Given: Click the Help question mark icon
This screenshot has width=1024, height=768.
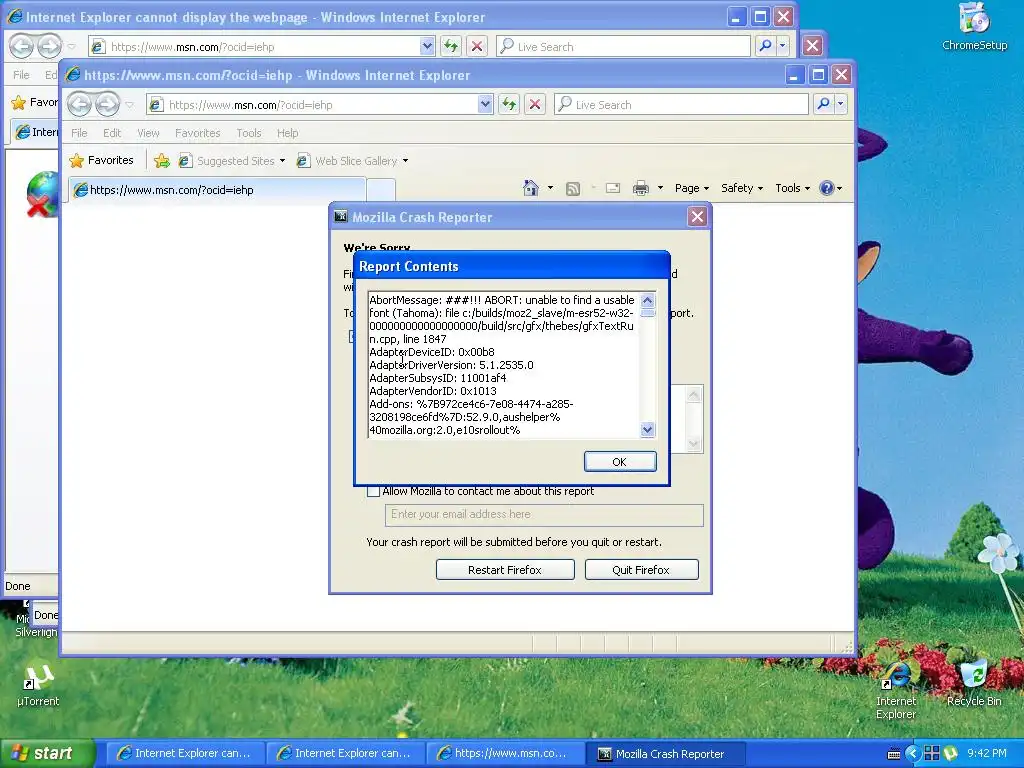Looking at the screenshot, I should coord(827,188).
